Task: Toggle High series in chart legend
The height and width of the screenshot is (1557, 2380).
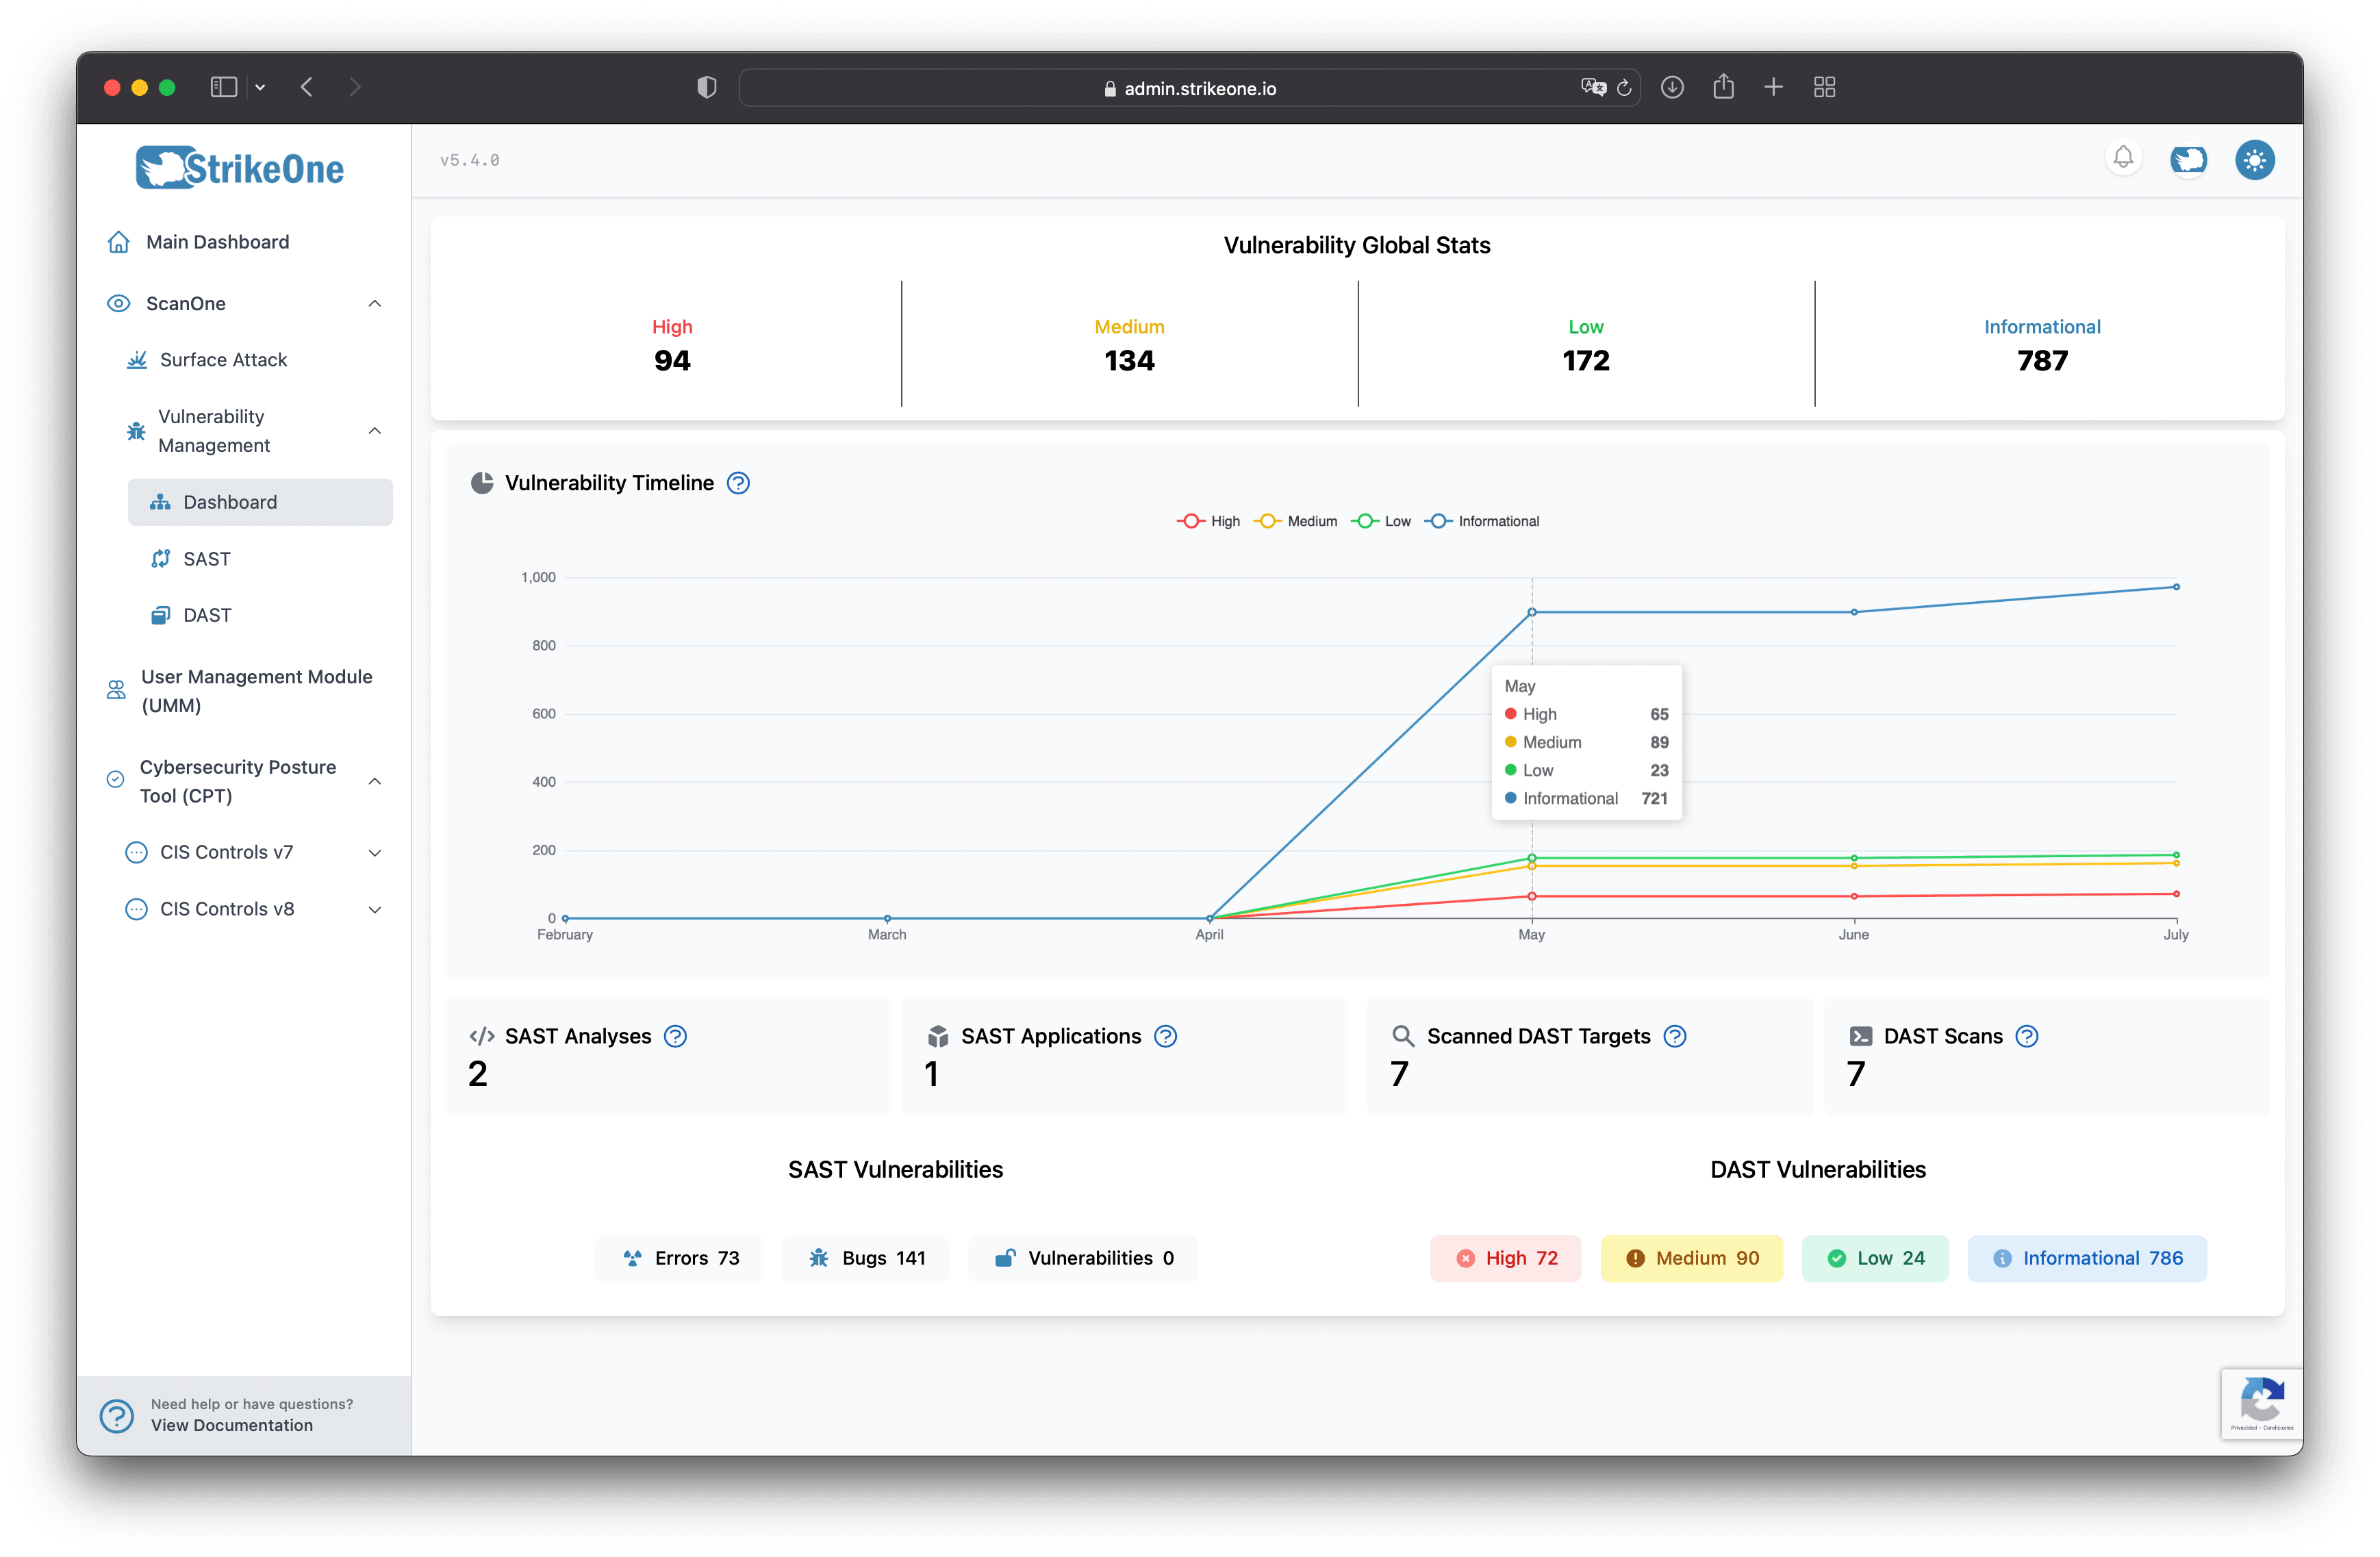Action: pyautogui.click(x=1208, y=521)
